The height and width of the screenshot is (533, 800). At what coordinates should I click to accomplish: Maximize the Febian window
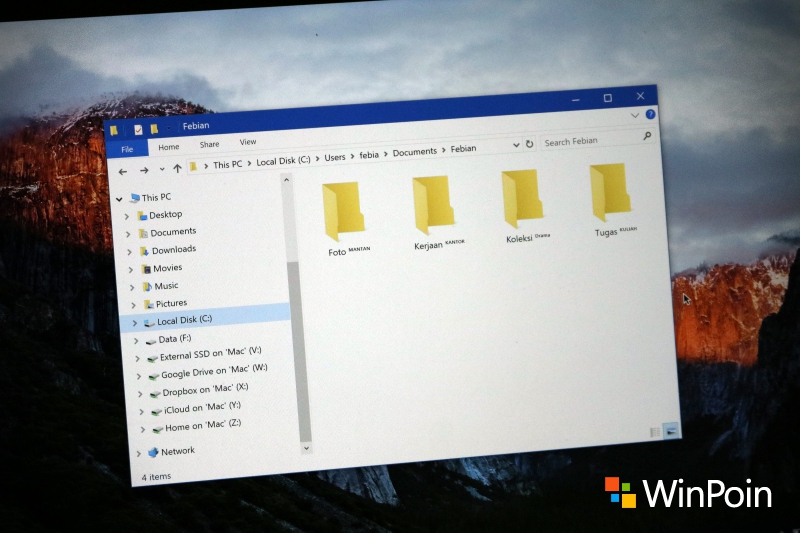607,97
